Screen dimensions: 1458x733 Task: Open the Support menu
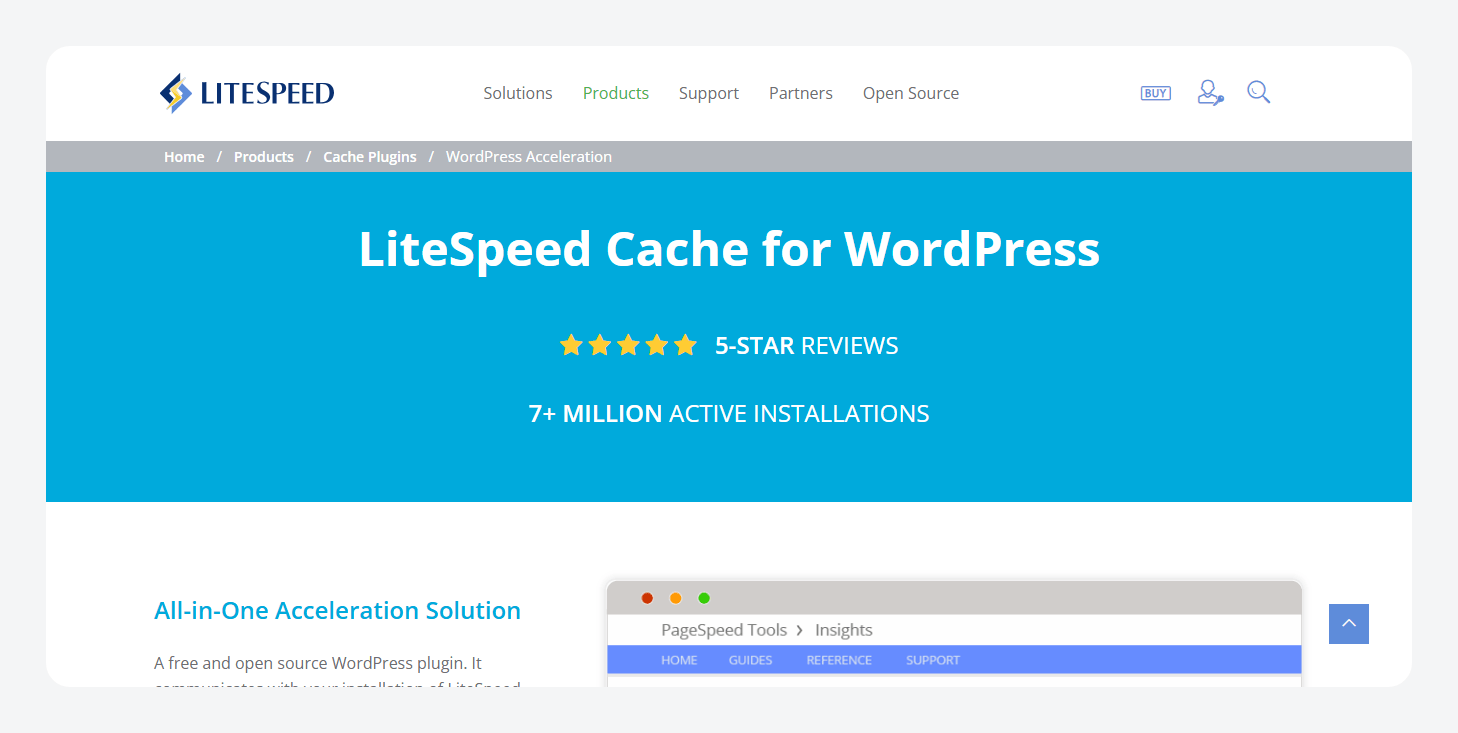coord(709,93)
